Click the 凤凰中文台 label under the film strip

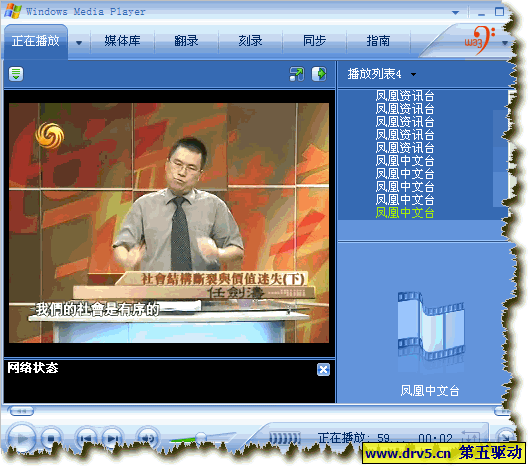click(430, 391)
